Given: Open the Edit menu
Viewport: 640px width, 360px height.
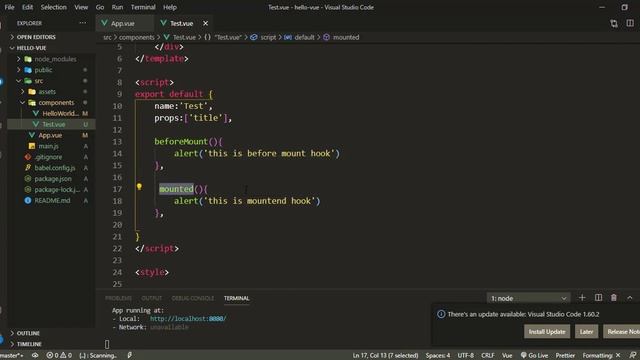Looking at the screenshot, I should pos(27,7).
